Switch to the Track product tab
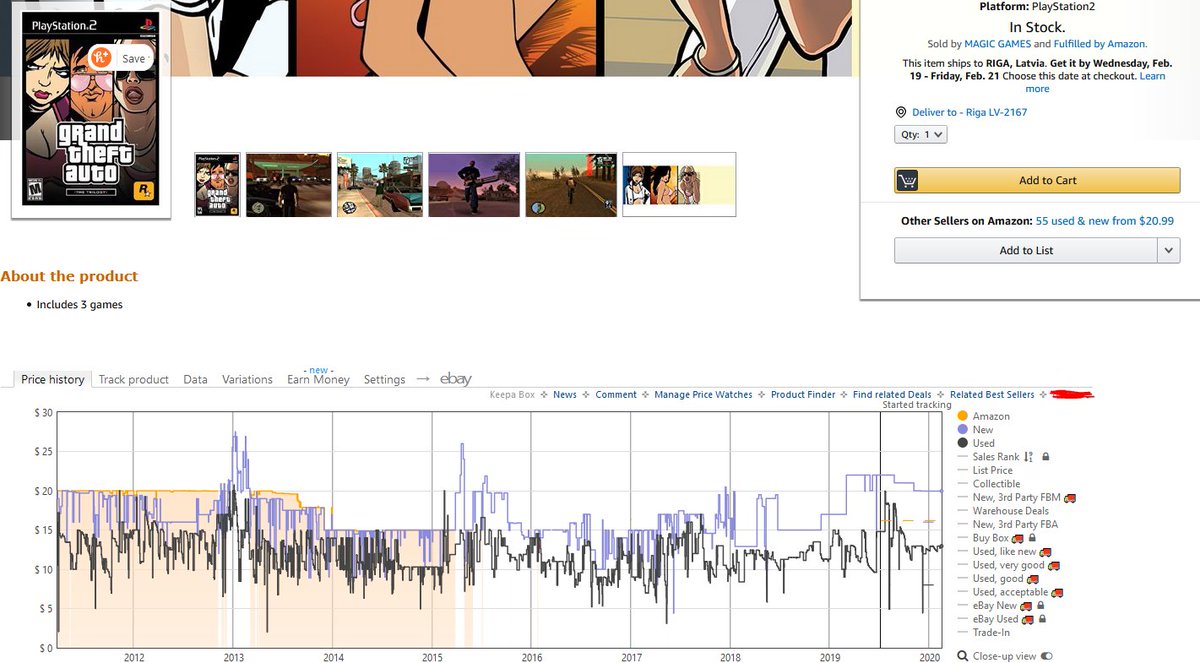This screenshot has height=663, width=1200. [x=134, y=379]
